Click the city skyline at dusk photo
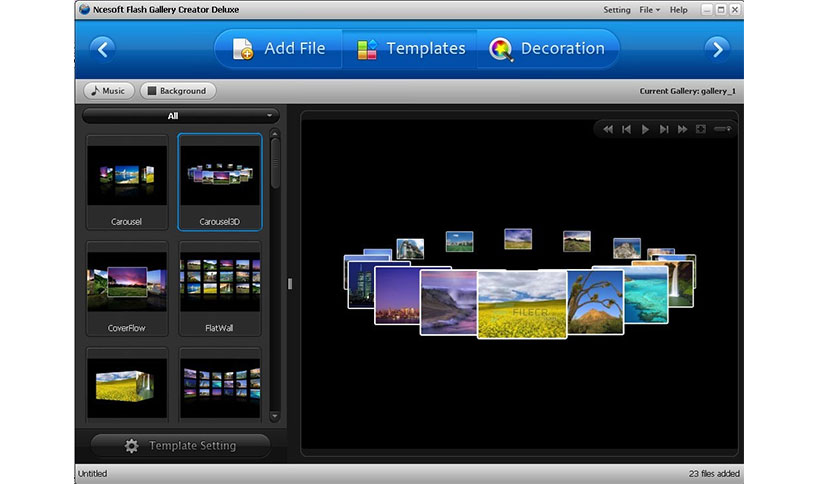The image size is (836, 484). tap(397, 296)
